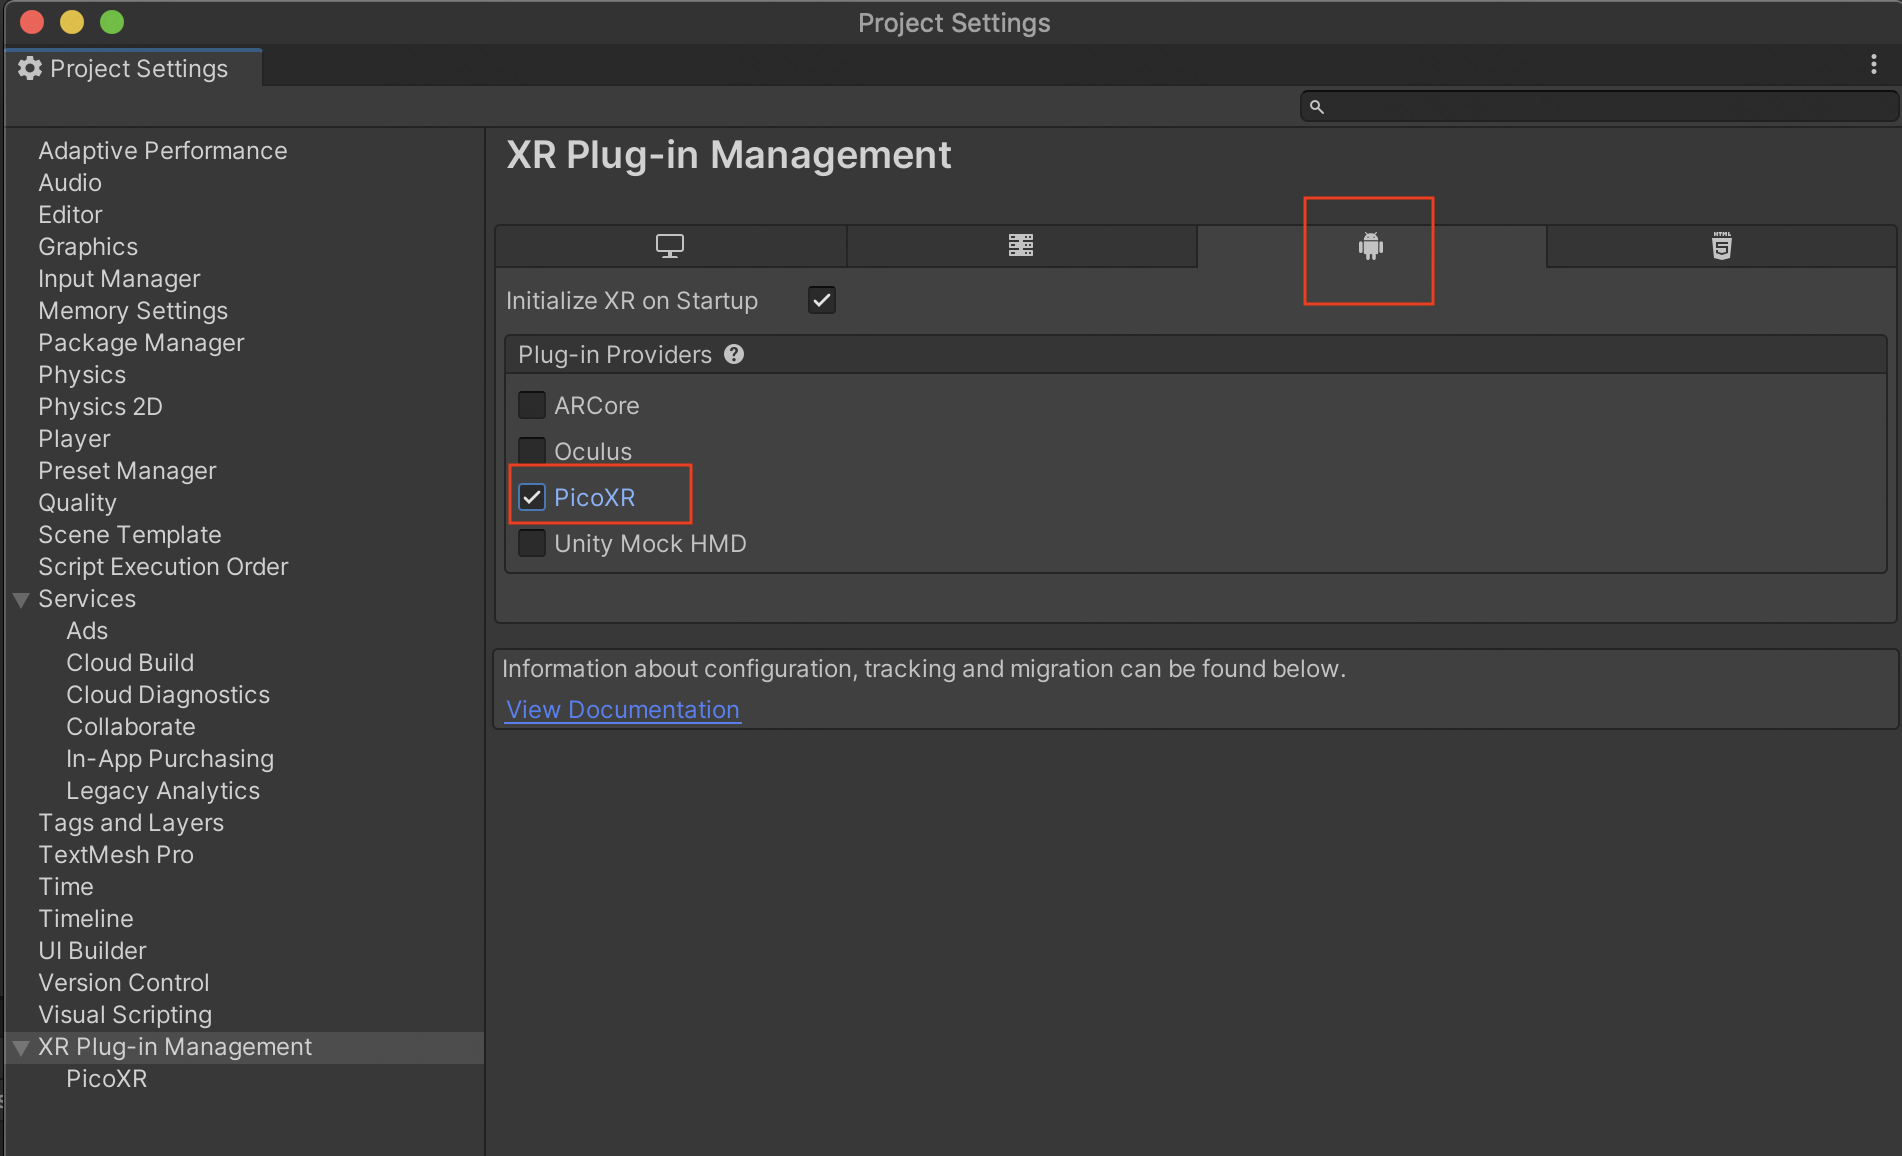Open TextMesh Pro settings
The height and width of the screenshot is (1156, 1902).
[x=116, y=855]
